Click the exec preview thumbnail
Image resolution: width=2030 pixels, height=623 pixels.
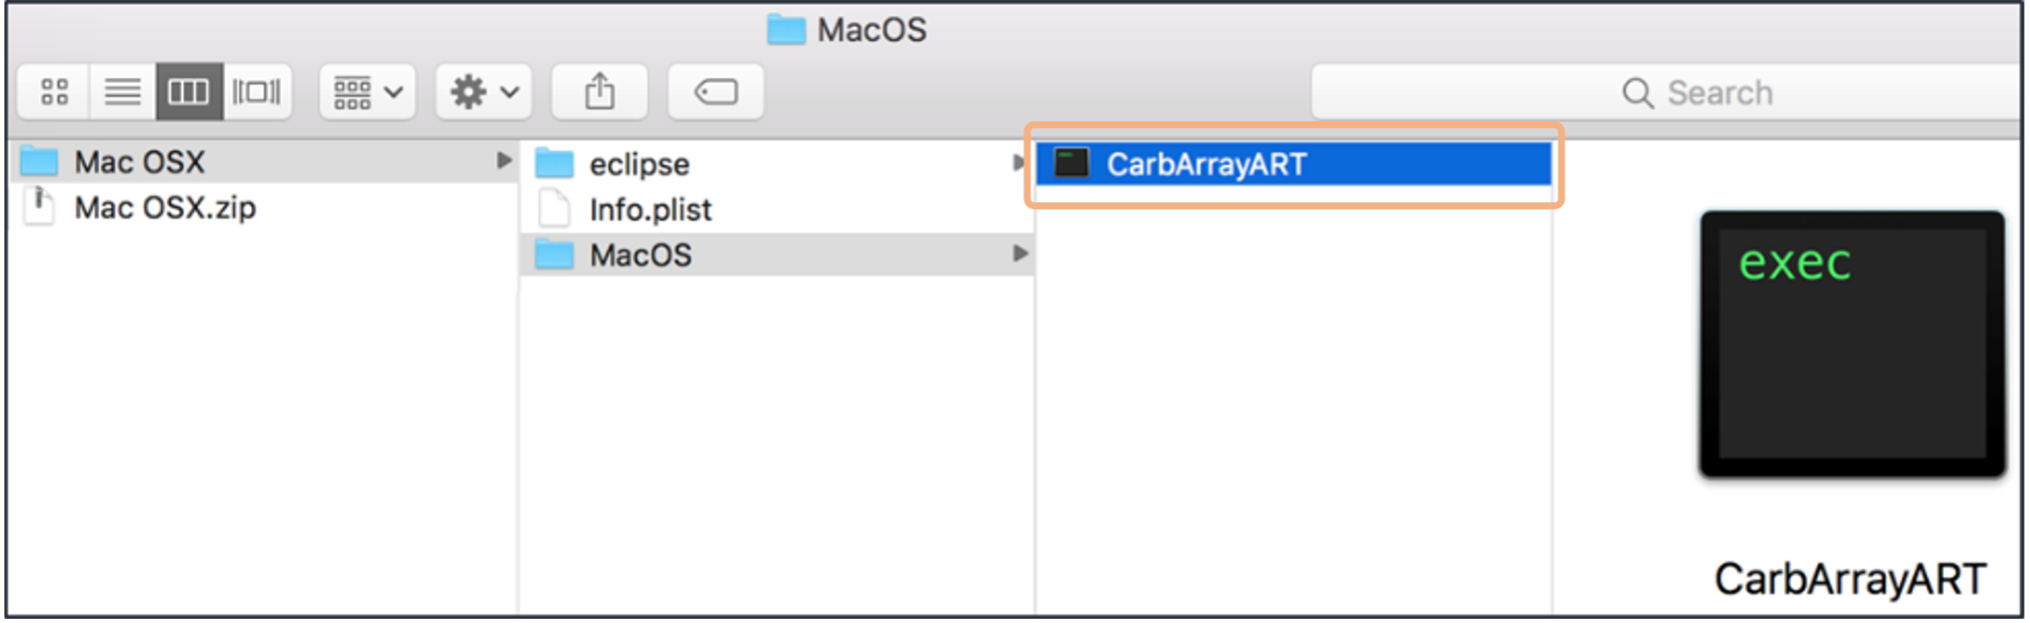[1852, 344]
